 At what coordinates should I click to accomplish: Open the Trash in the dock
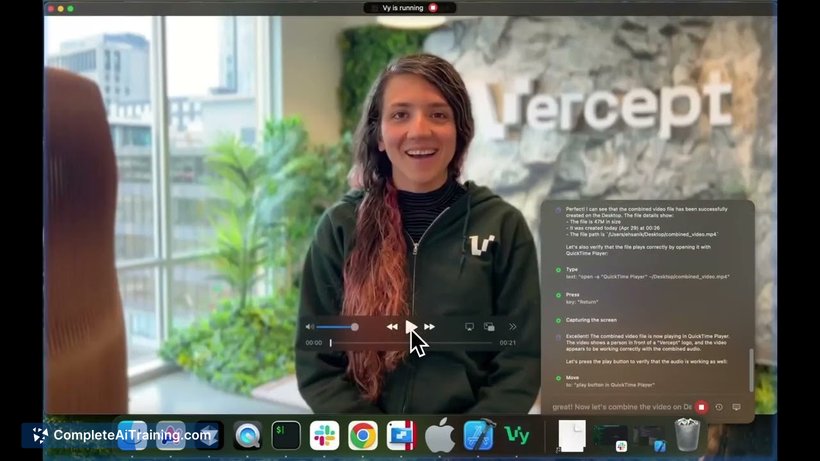(688, 434)
